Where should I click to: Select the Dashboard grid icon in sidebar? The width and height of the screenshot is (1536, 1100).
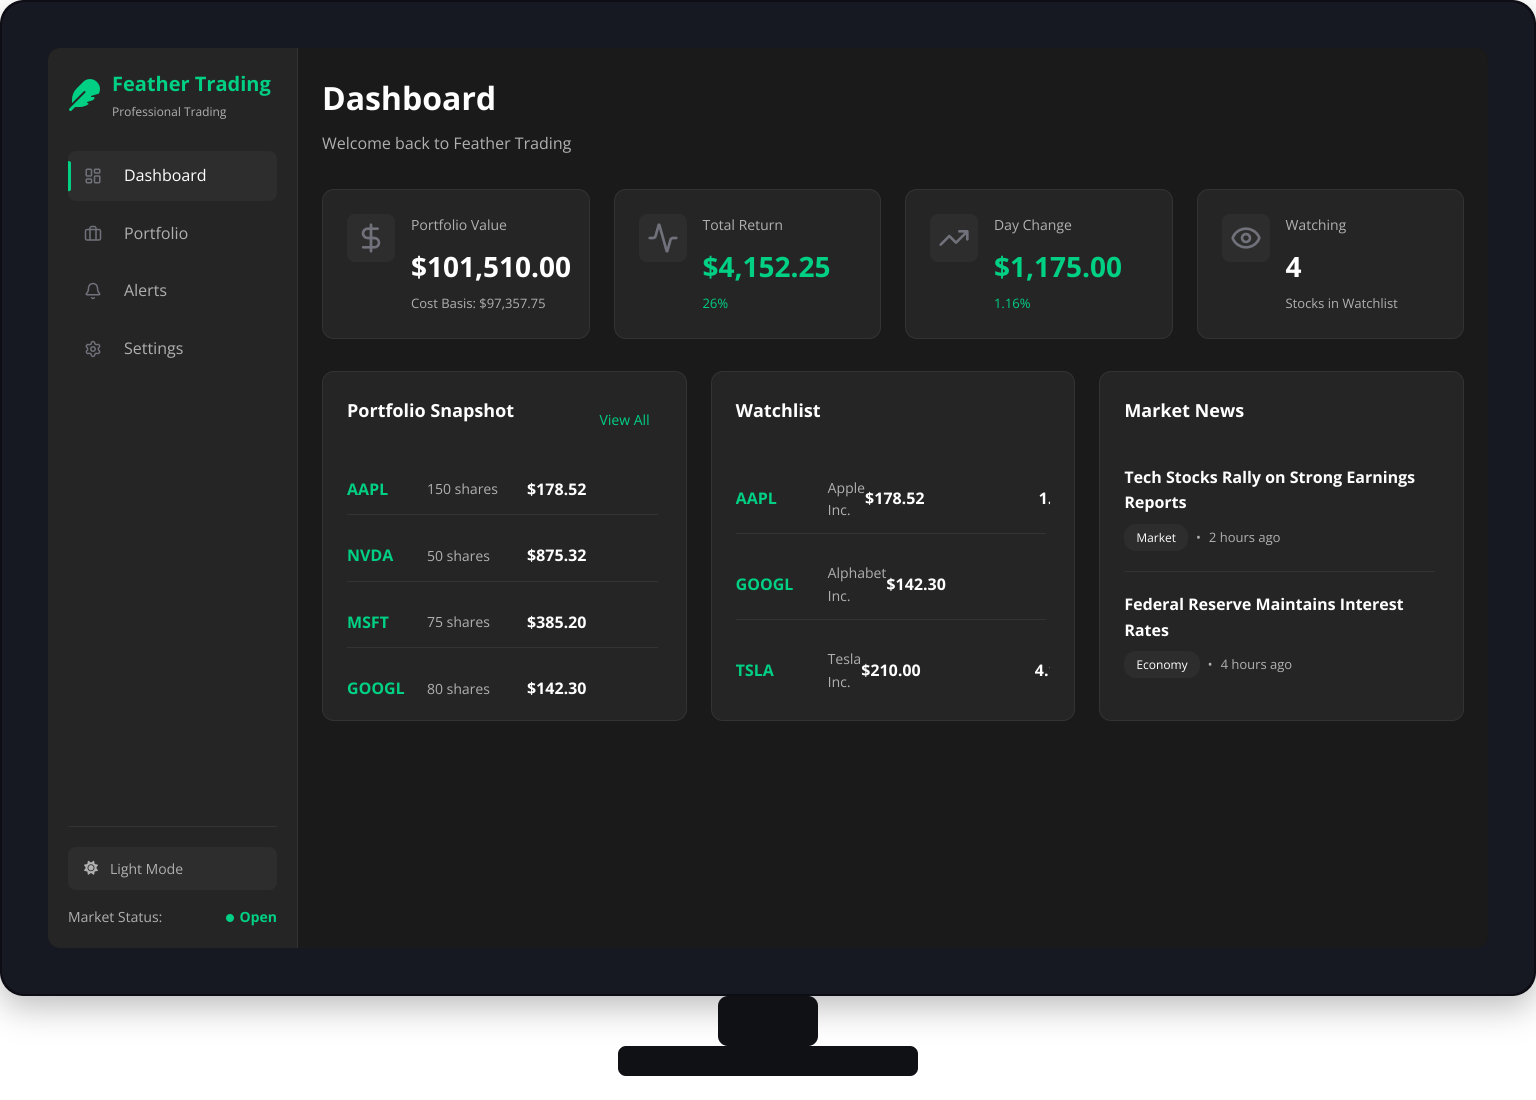click(93, 175)
